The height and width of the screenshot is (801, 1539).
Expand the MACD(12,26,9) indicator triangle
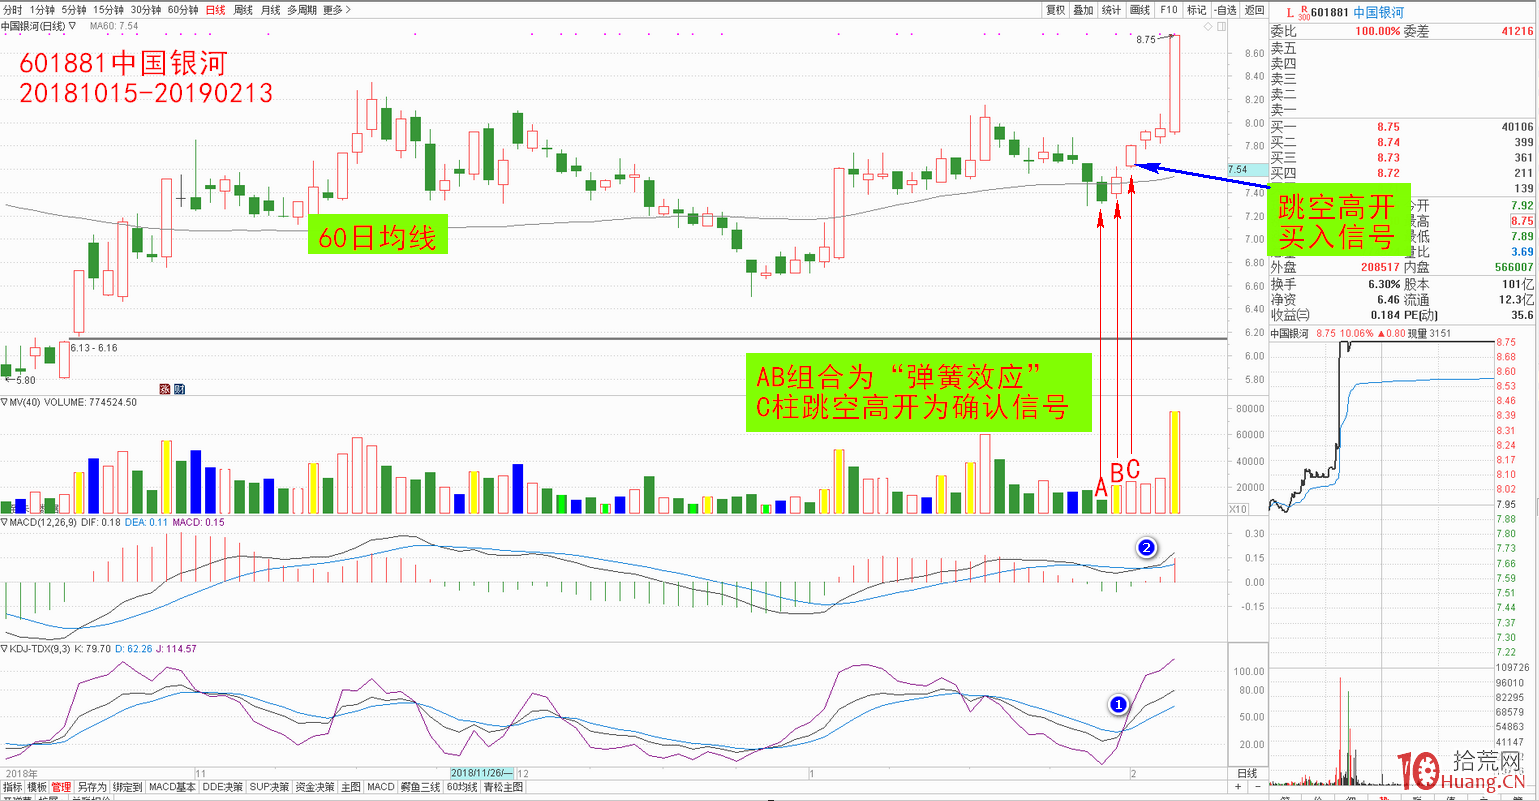pos(4,522)
